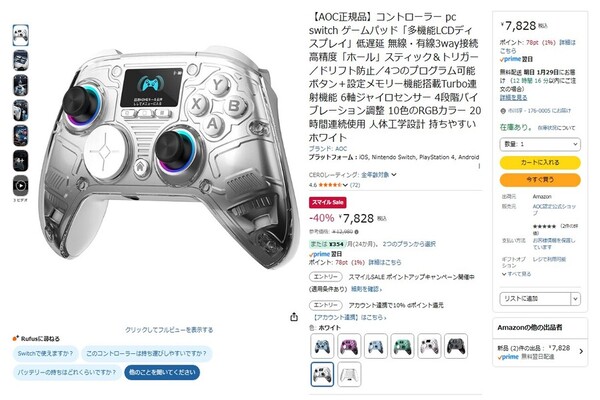600x400 pixels.
Task: Choose the black controller color variant
Action: pyautogui.click(x=456, y=346)
